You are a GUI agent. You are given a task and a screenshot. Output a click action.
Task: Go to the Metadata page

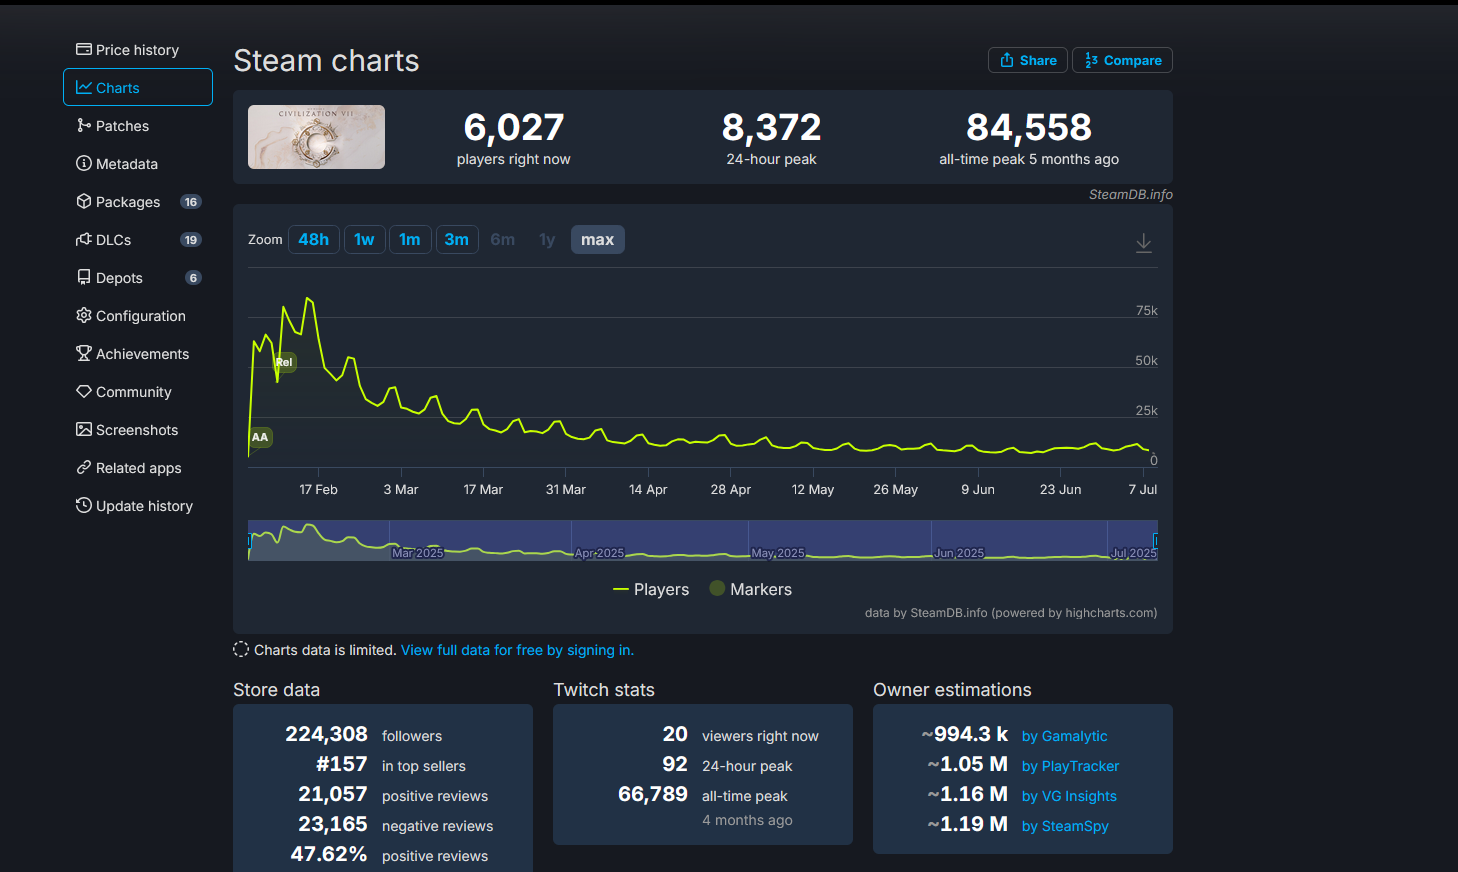click(x=138, y=164)
